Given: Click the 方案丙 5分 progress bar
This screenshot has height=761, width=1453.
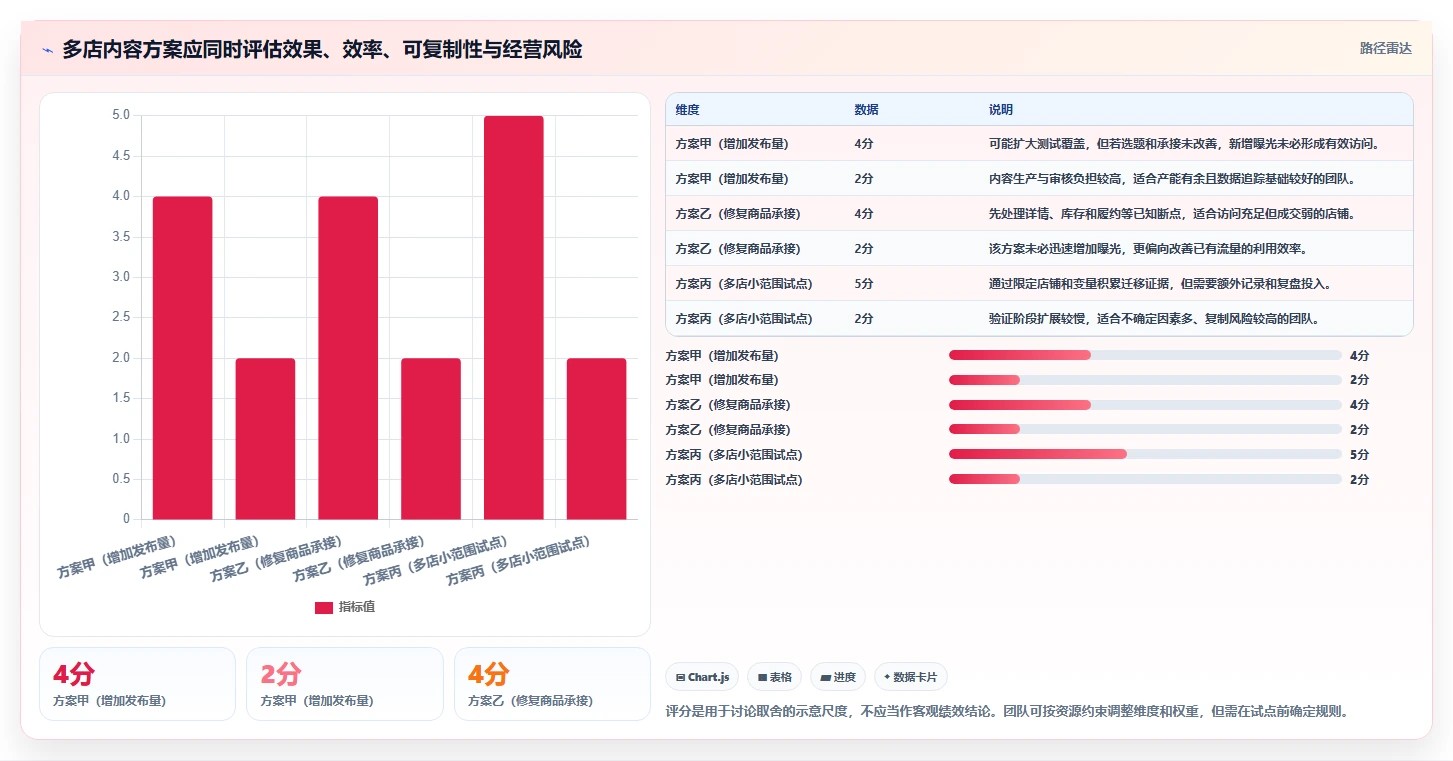Looking at the screenshot, I should 1145,454.
